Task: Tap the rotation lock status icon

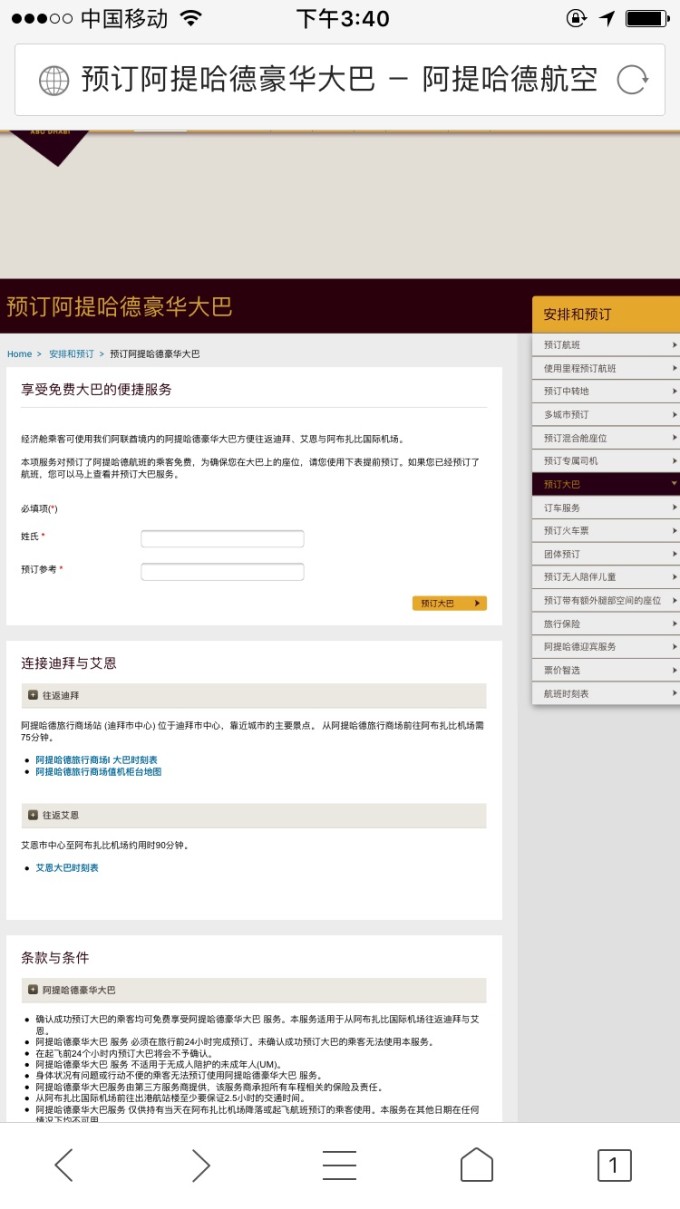Action: pos(577,18)
